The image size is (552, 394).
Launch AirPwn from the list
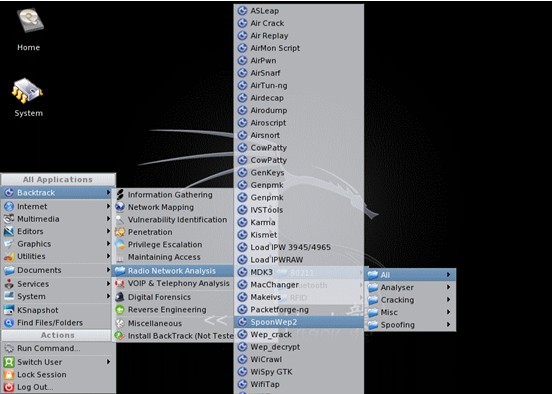pyautogui.click(x=299, y=61)
